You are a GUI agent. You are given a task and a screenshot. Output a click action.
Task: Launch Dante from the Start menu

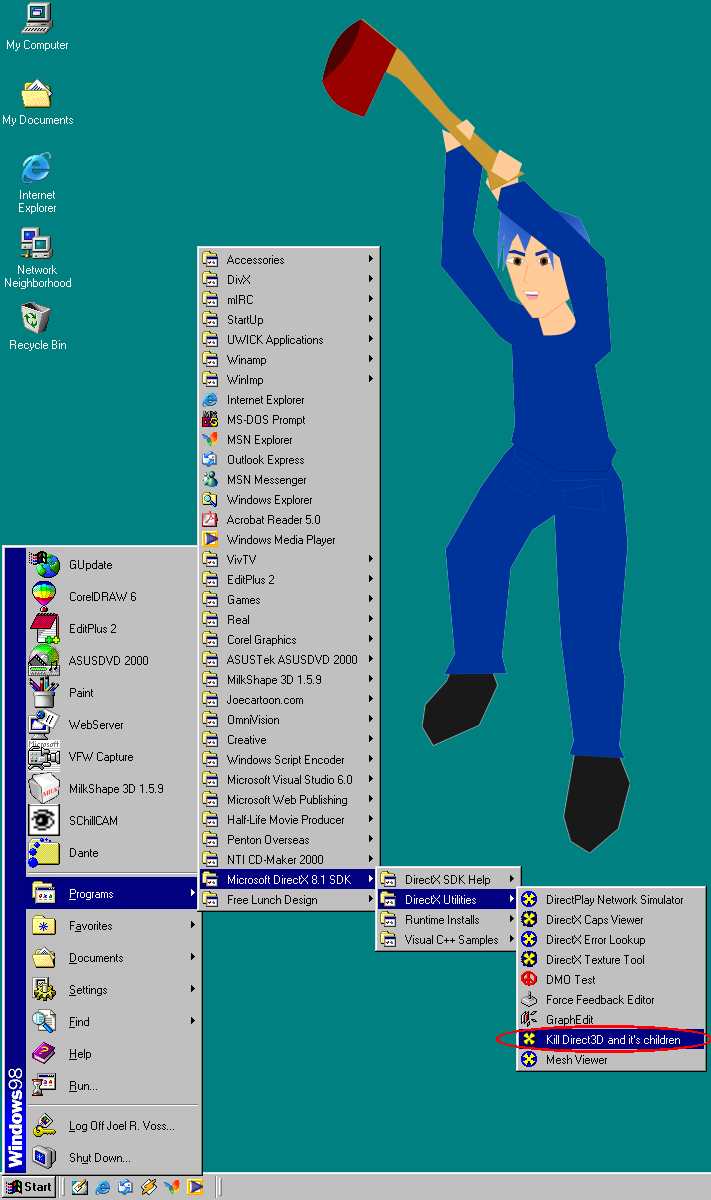[x=113, y=853]
